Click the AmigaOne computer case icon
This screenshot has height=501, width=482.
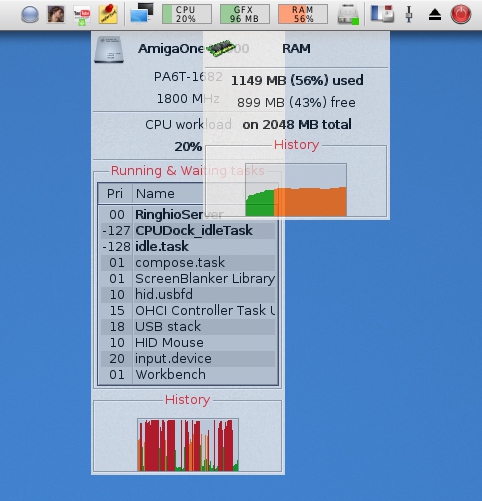(x=109, y=50)
